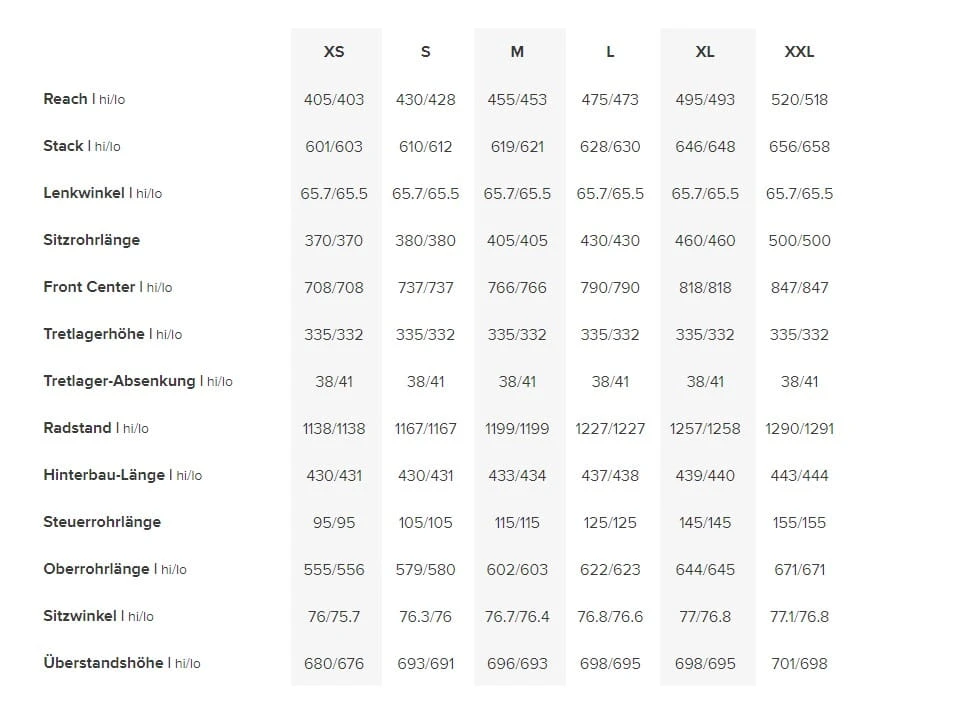The width and height of the screenshot is (963, 704).
Task: Click the Steuerrohrlänge row label
Action: tap(102, 522)
